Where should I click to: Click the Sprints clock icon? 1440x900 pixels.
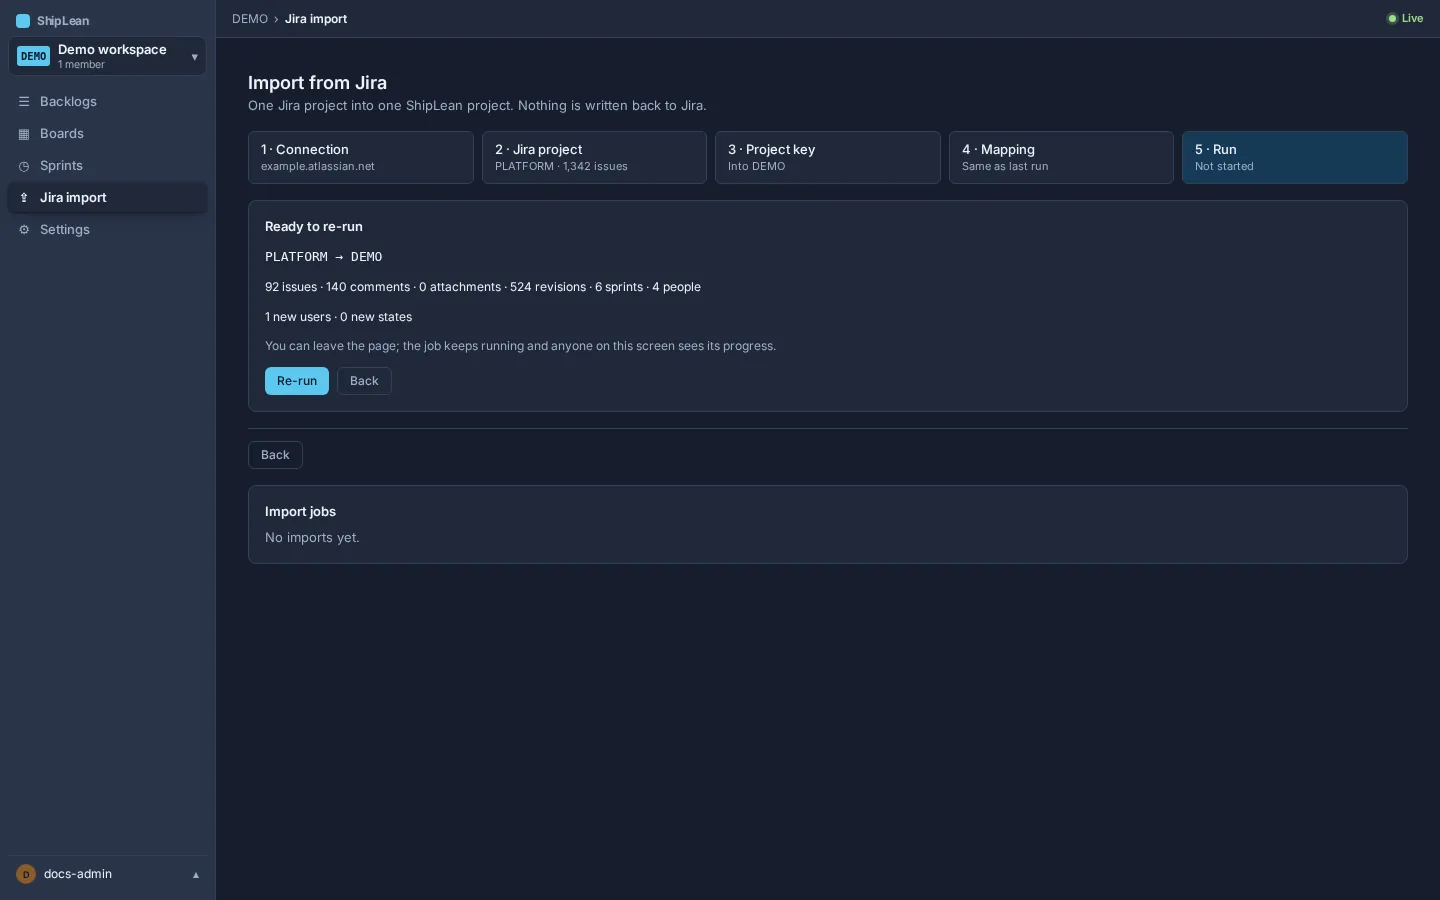coord(24,166)
